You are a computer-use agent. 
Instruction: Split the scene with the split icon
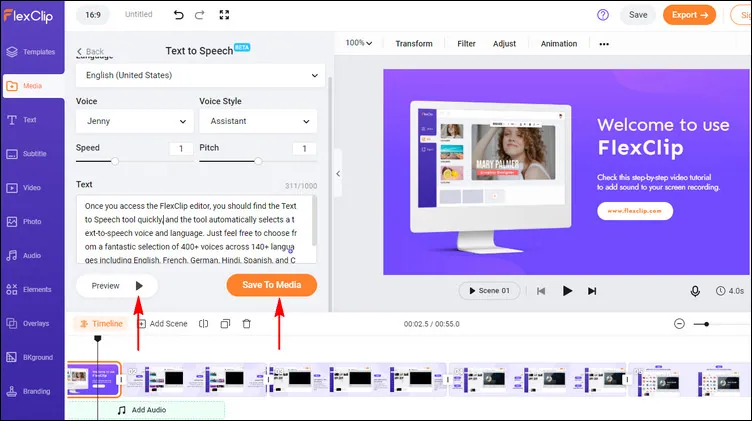[x=203, y=324]
